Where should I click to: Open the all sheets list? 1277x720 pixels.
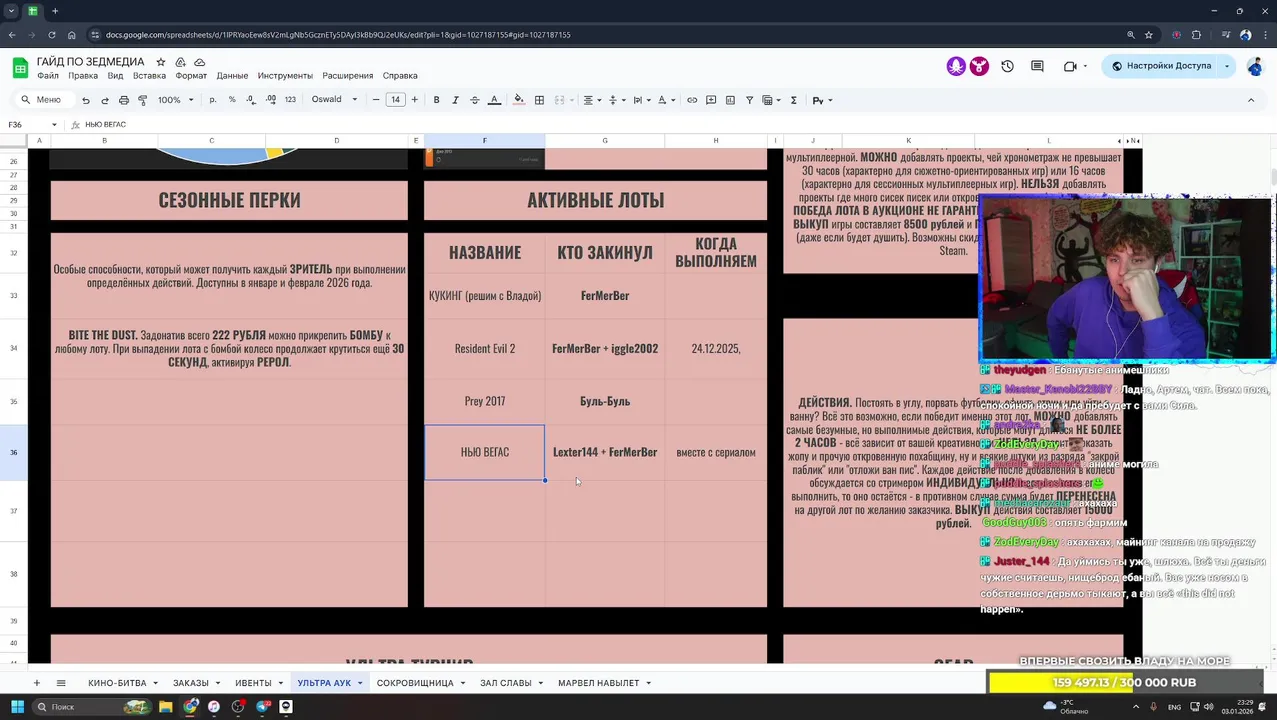(x=61, y=683)
